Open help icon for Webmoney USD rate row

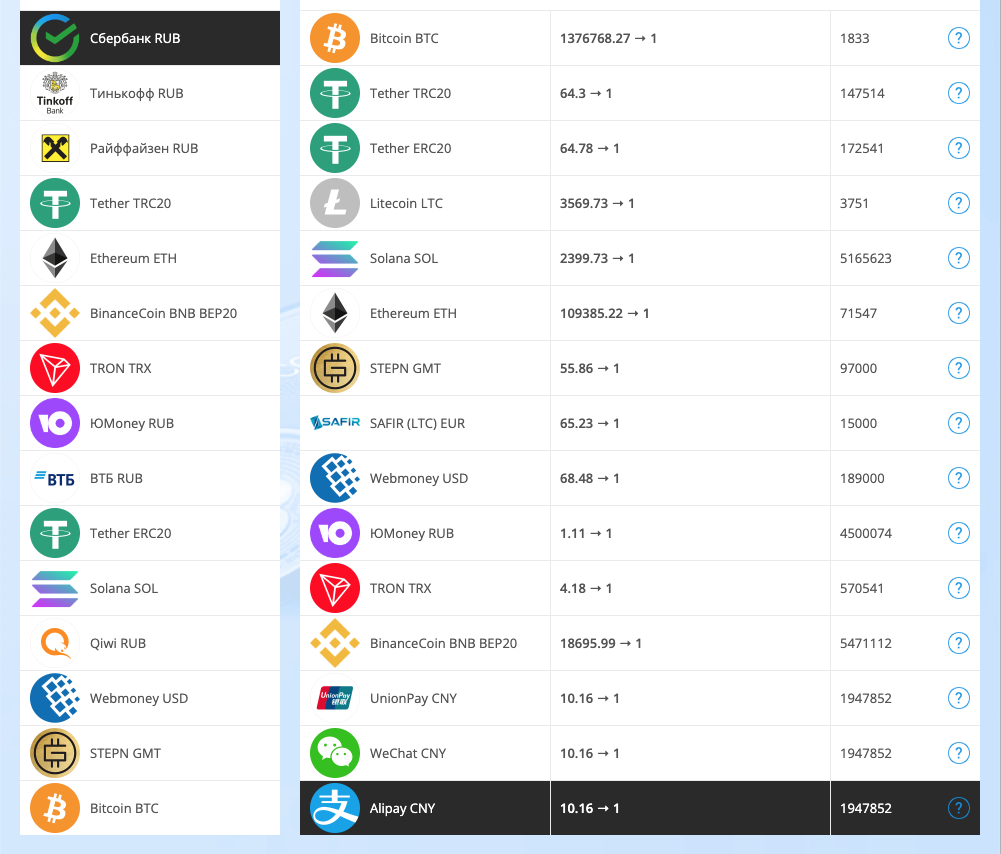tap(958, 478)
